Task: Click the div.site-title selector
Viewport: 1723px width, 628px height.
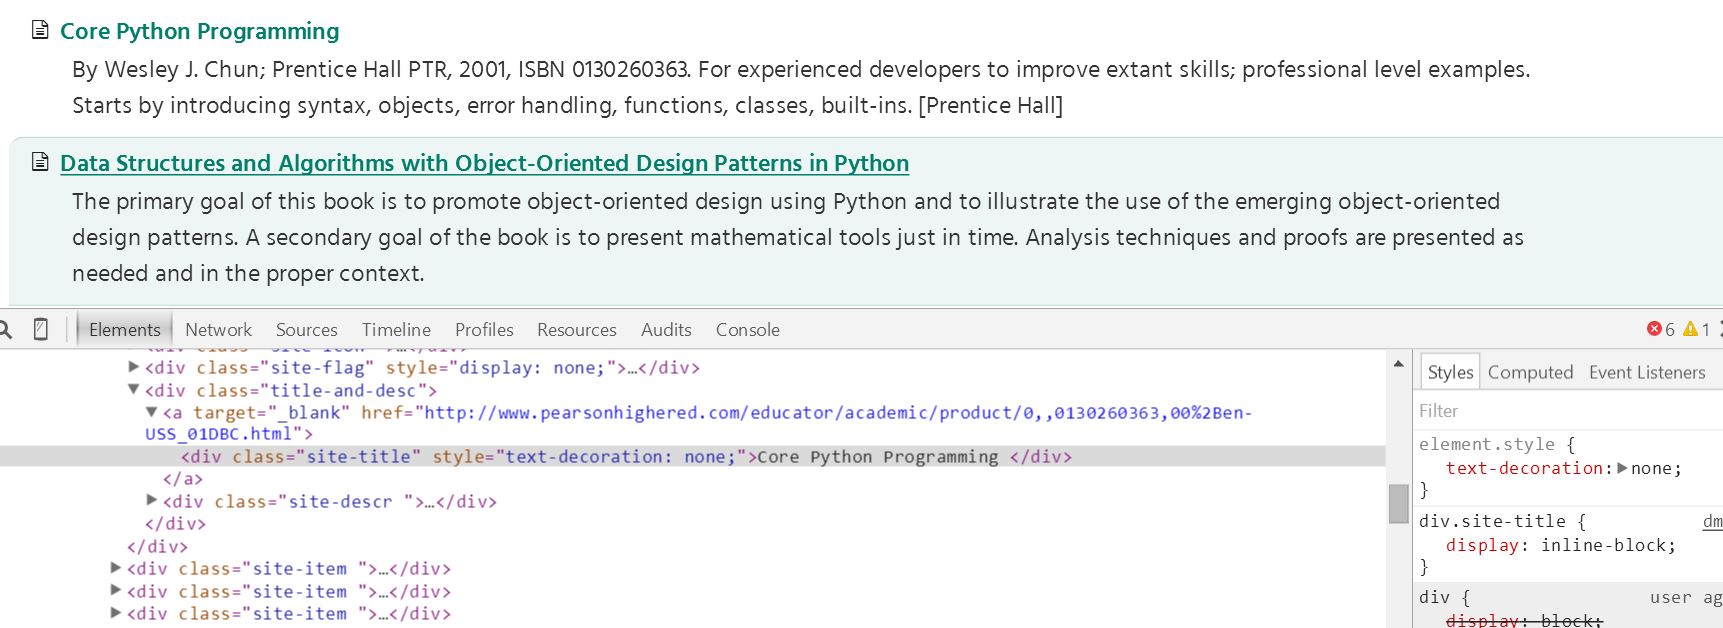Action: [1492, 521]
